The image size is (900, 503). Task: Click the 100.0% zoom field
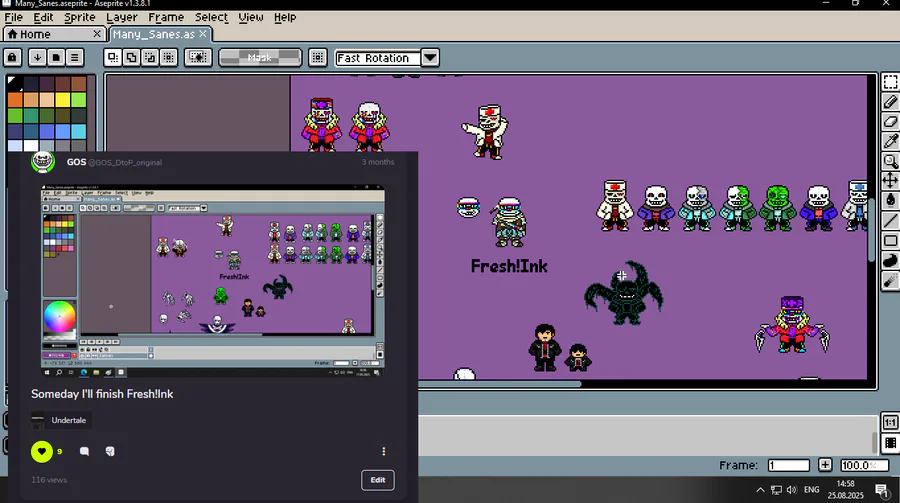[x=864, y=465]
